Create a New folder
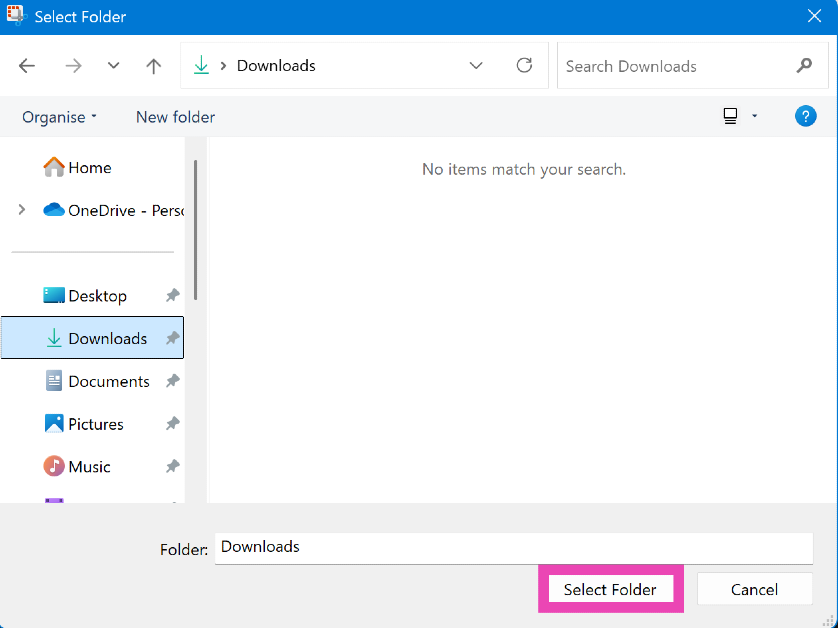Screen dimensions: 838x628 175,117
